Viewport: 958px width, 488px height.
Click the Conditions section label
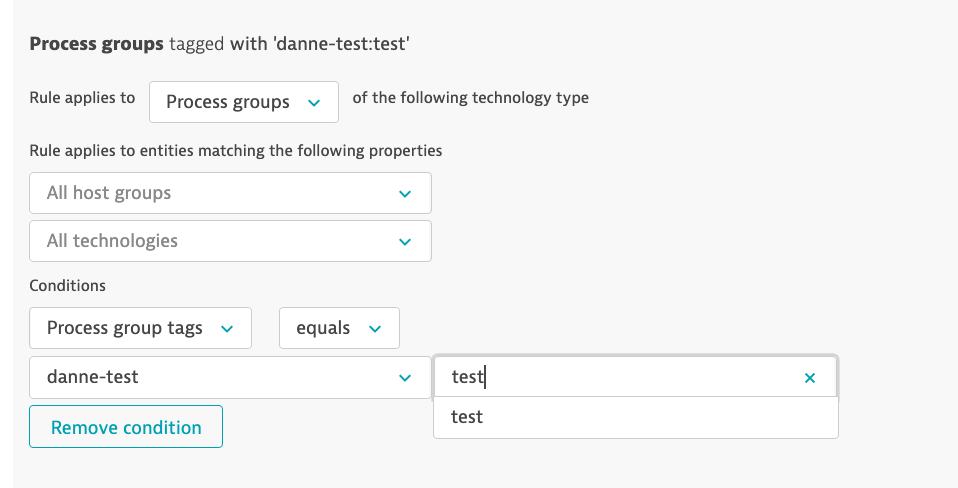[68, 285]
